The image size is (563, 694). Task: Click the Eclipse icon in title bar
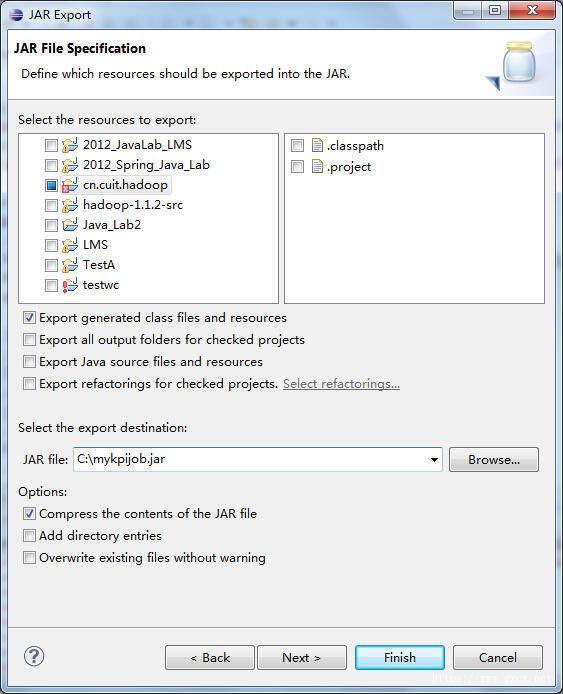[16, 15]
